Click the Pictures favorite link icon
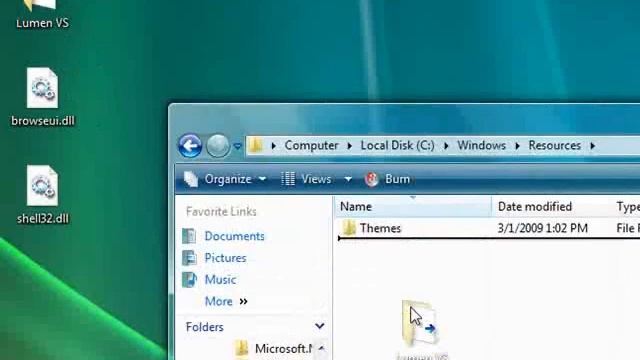The height and width of the screenshot is (360, 640). point(189,258)
